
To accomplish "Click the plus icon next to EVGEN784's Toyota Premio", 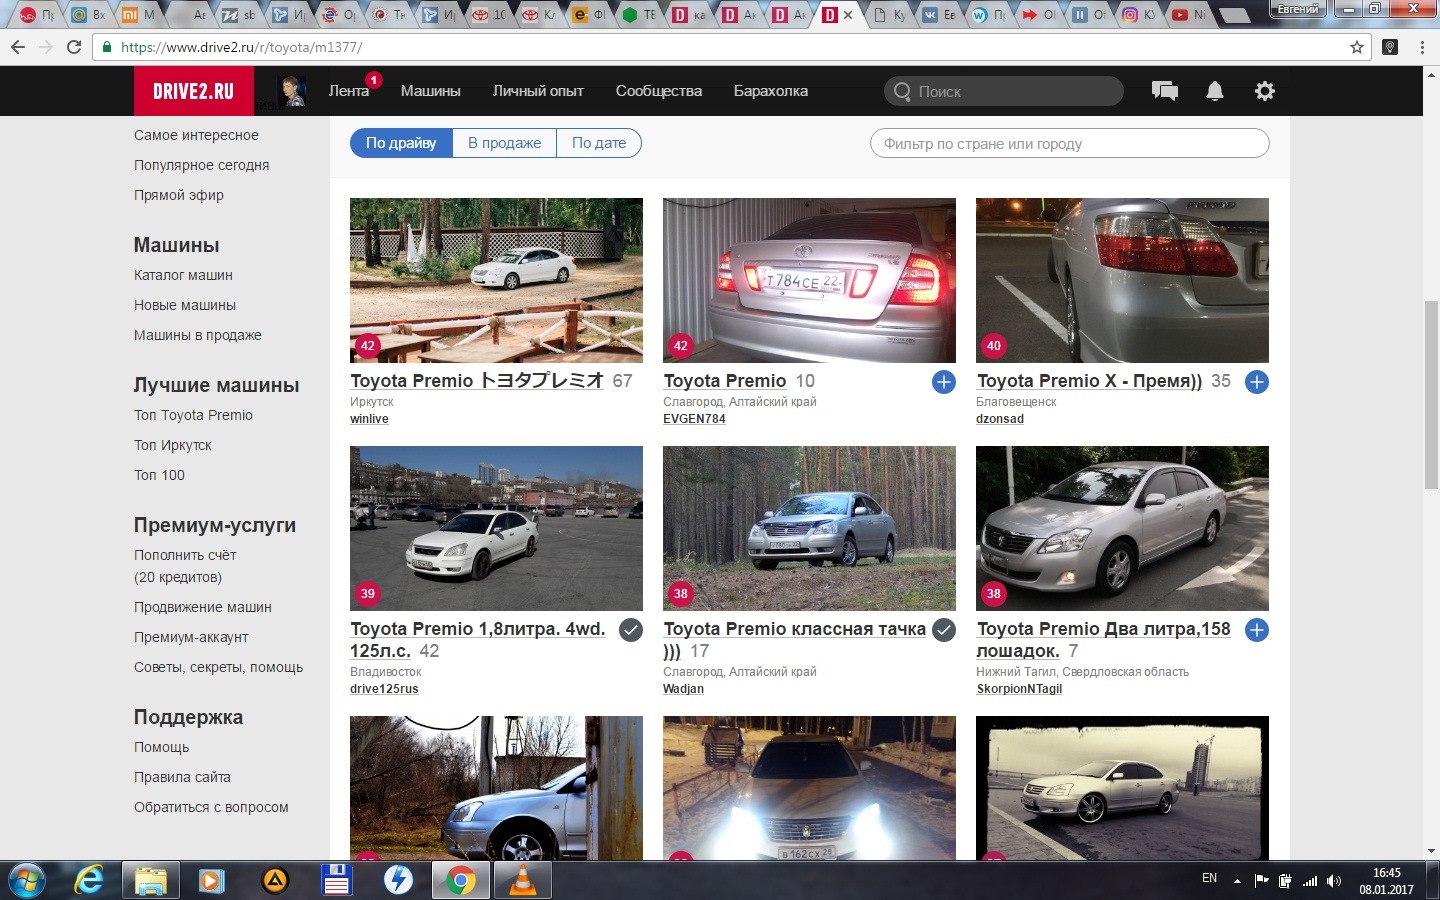I will point(943,382).
